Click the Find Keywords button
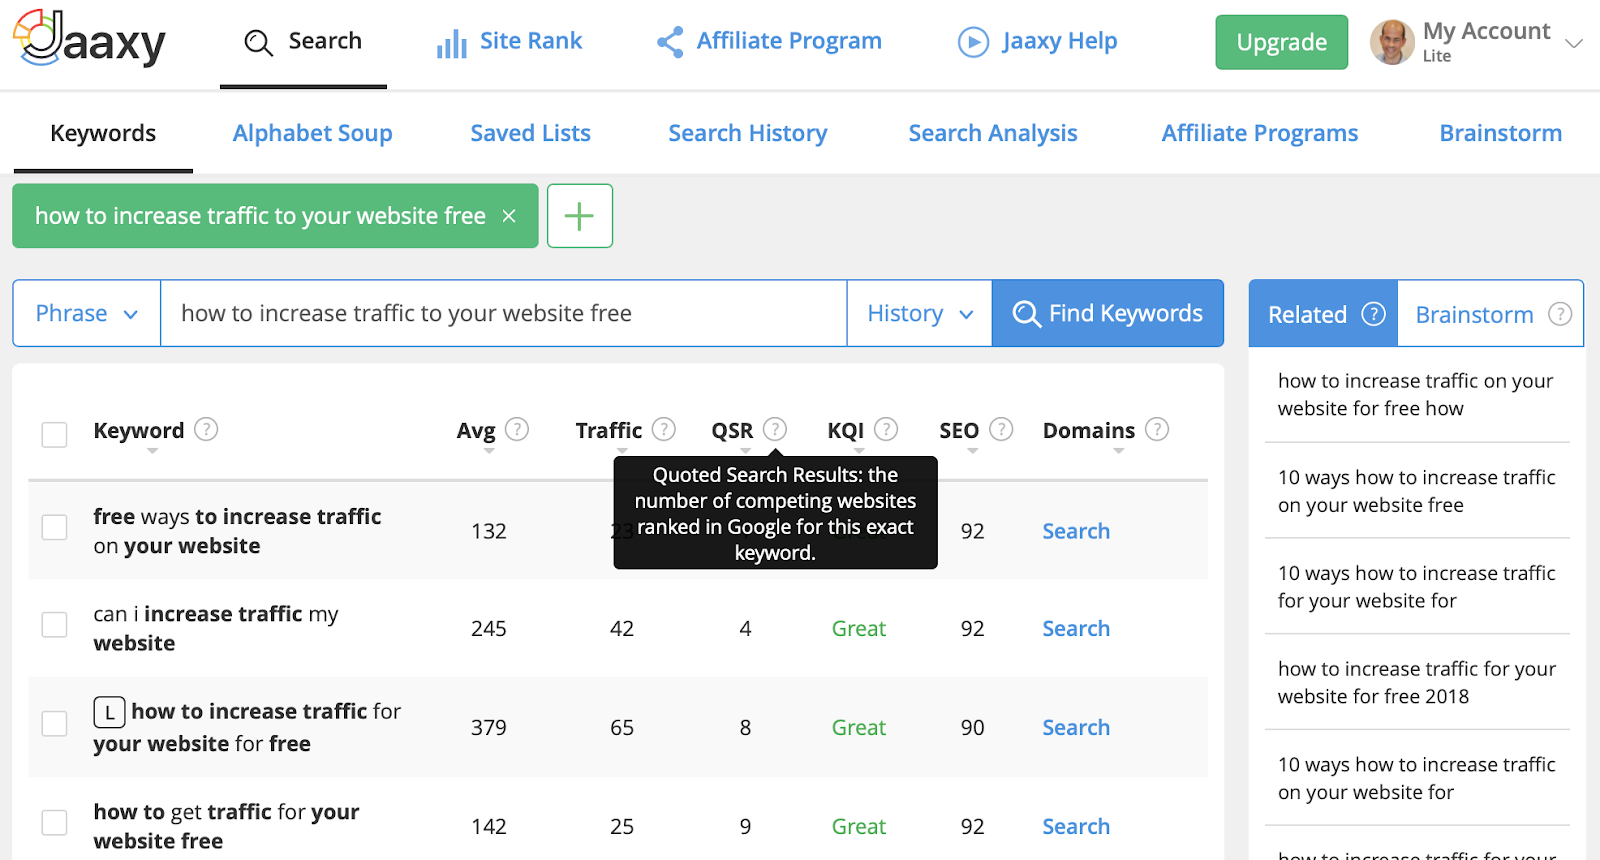The image size is (1600, 860). [1108, 314]
